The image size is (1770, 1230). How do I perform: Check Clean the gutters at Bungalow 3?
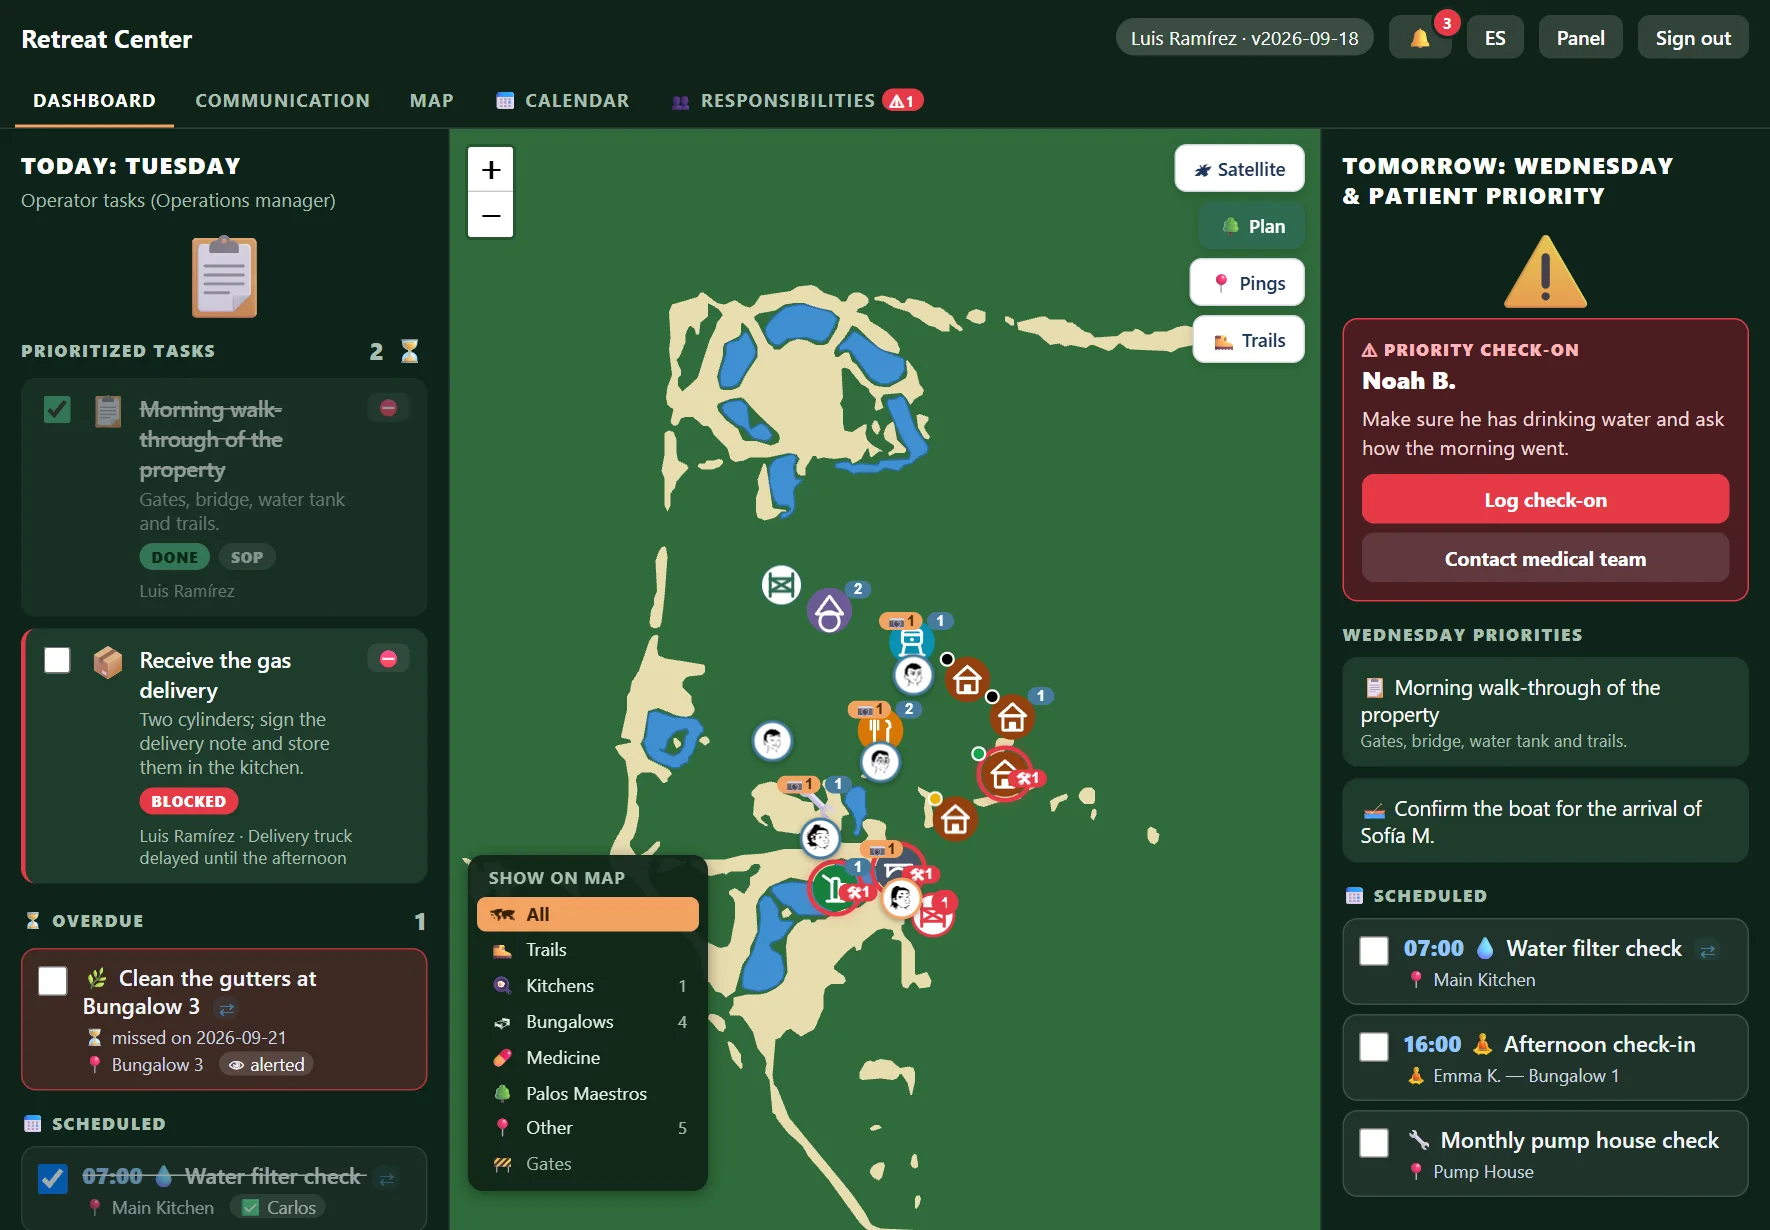(x=53, y=981)
